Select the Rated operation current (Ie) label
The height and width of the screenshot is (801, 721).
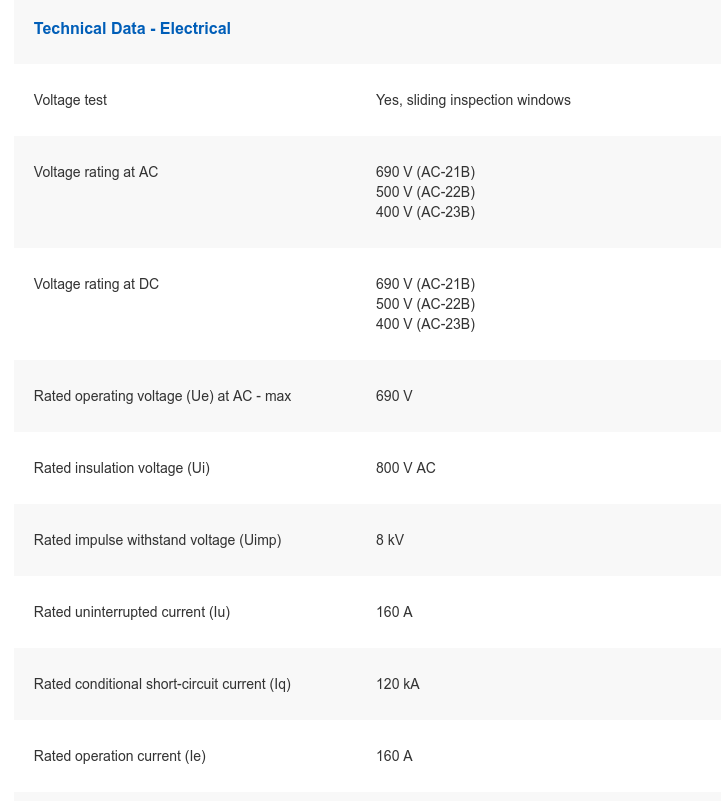(120, 756)
